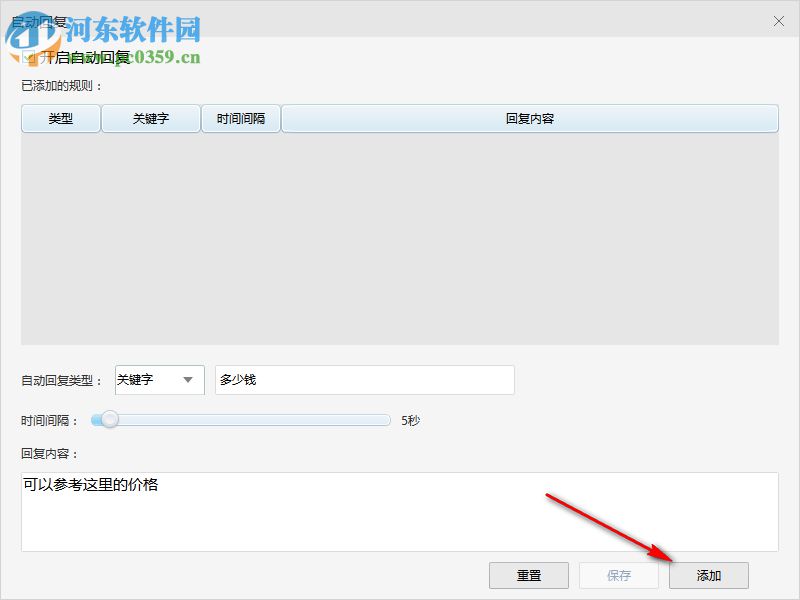Click the 自动回复类型 label
The image size is (800, 600).
[x=61, y=381]
